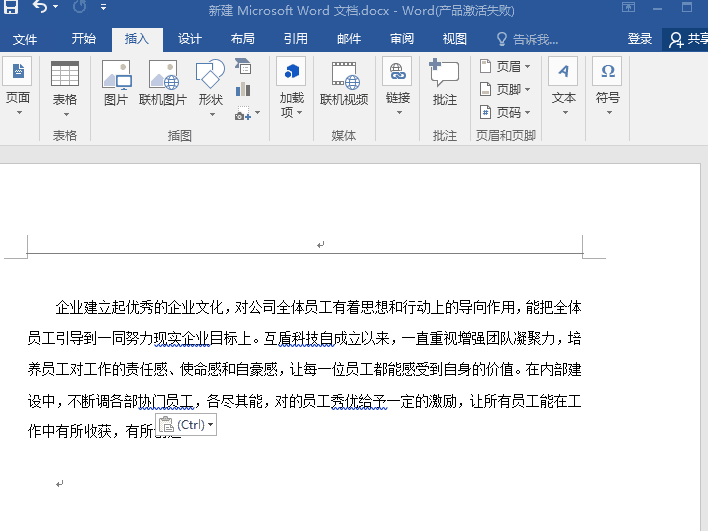The image size is (708, 531).
Task: Click the 表格 table grid icon
Action: pos(64,83)
